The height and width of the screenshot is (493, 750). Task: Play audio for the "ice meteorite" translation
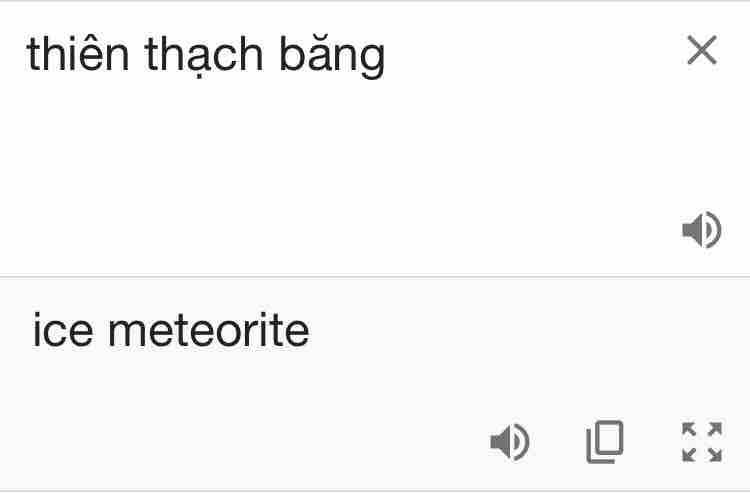[509, 441]
